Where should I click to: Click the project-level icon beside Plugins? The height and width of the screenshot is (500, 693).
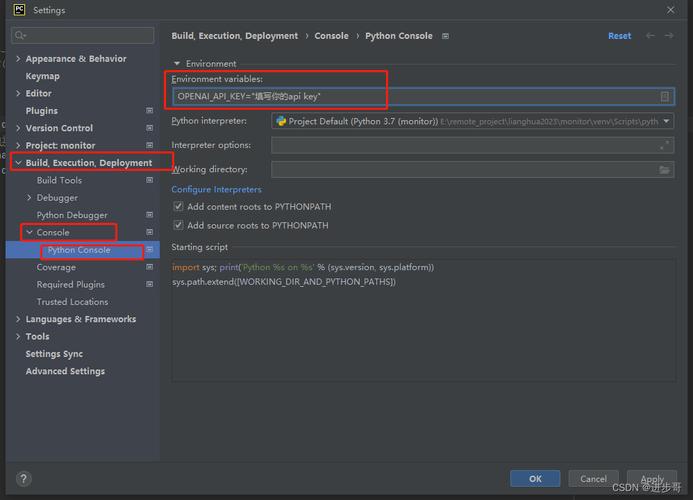tap(149, 111)
